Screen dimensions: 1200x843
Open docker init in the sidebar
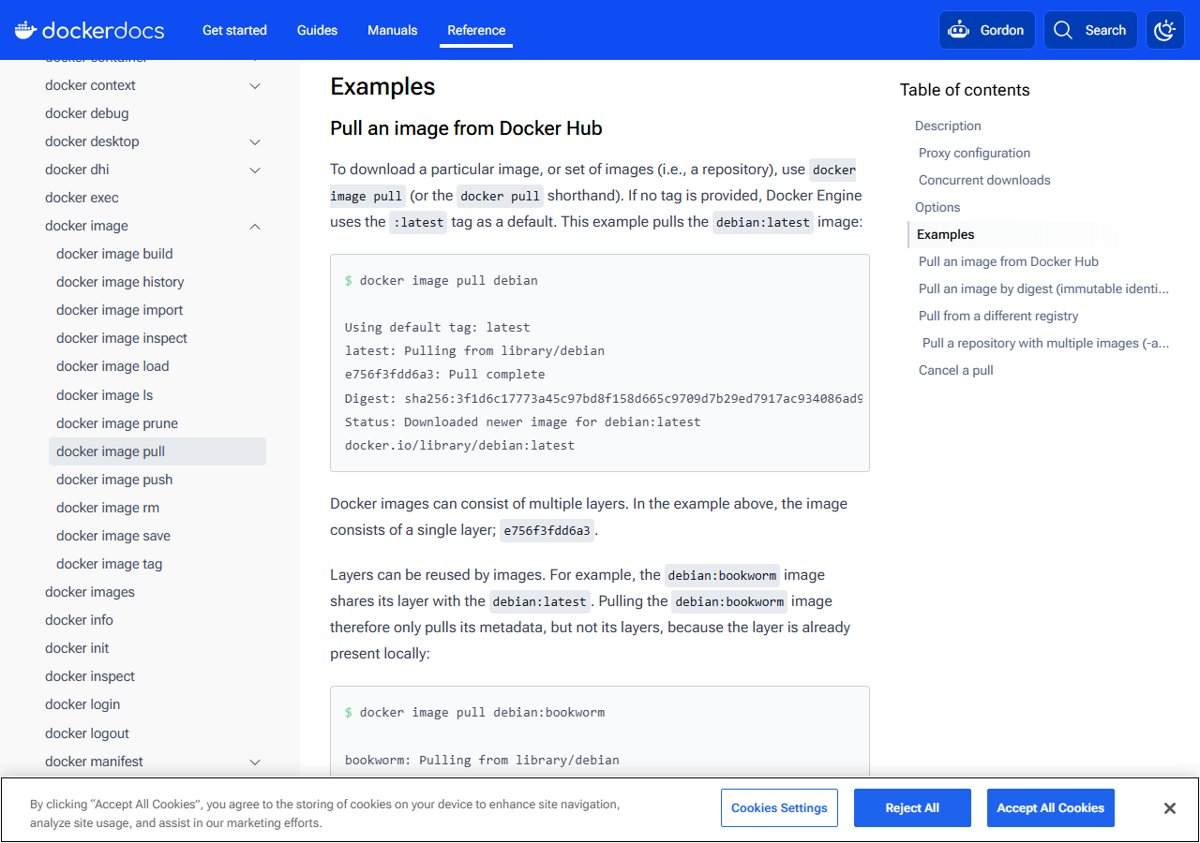[77, 648]
